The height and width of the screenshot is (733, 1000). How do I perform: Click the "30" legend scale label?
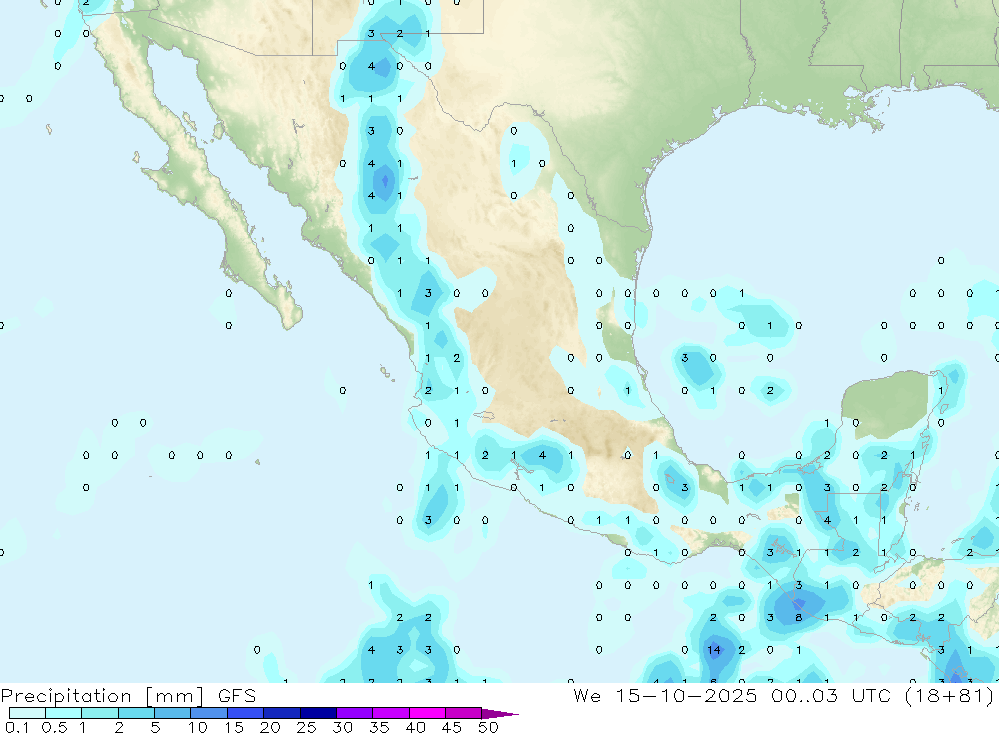coord(343,727)
